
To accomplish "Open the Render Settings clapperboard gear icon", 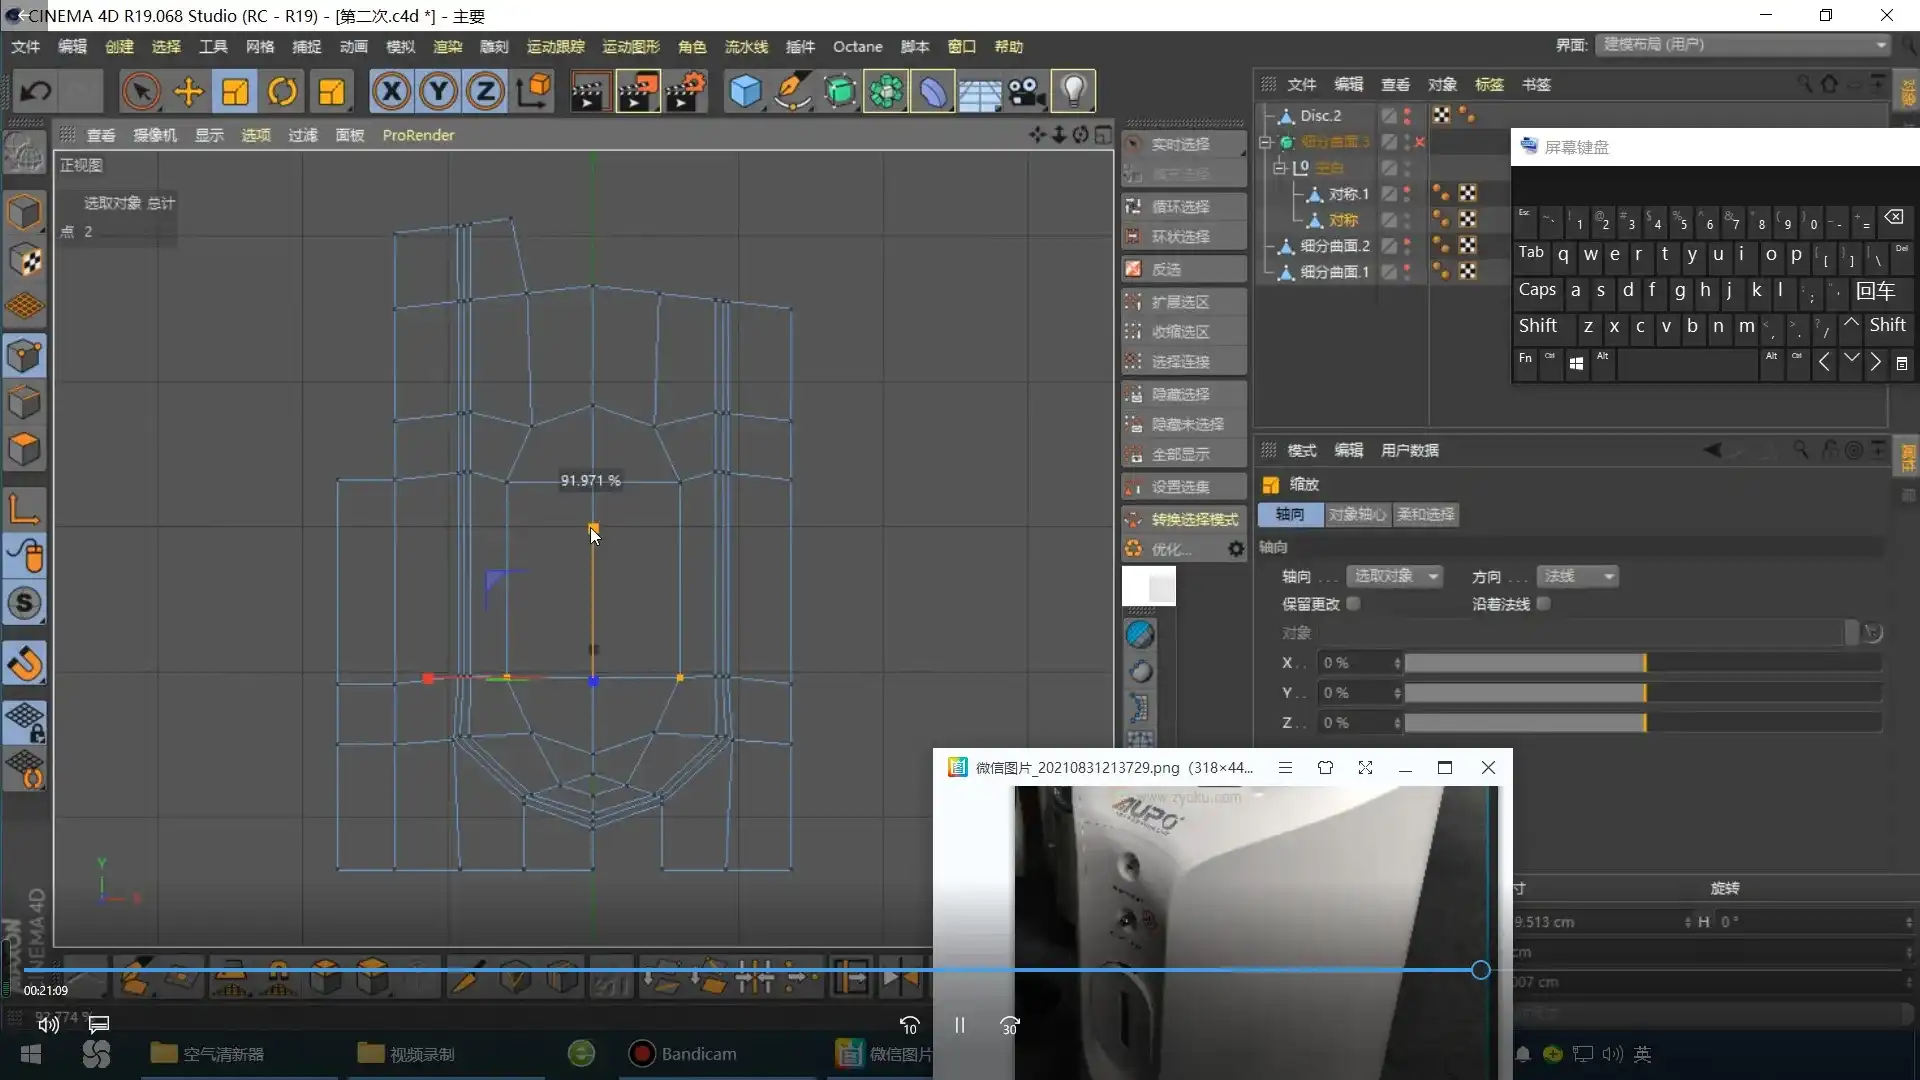I will tap(686, 92).
